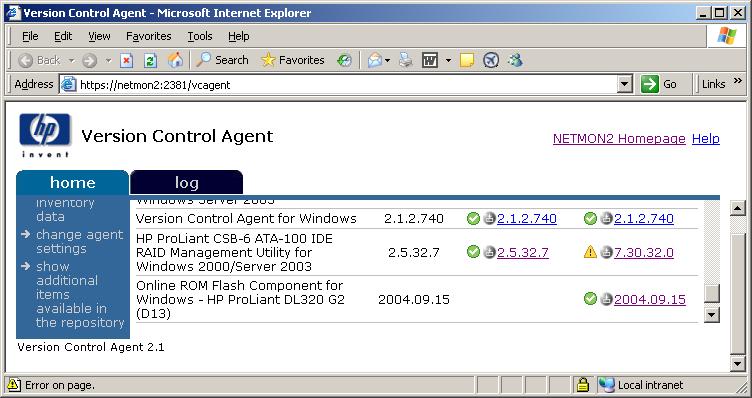The image size is (752, 398).
Task: Click the Windows flag logo
Action: coord(727,36)
